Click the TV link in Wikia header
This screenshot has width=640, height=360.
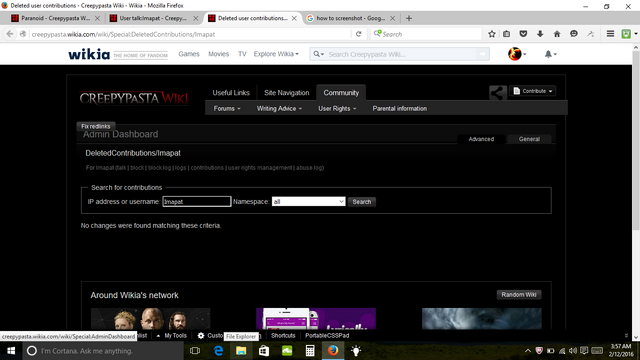(242, 54)
